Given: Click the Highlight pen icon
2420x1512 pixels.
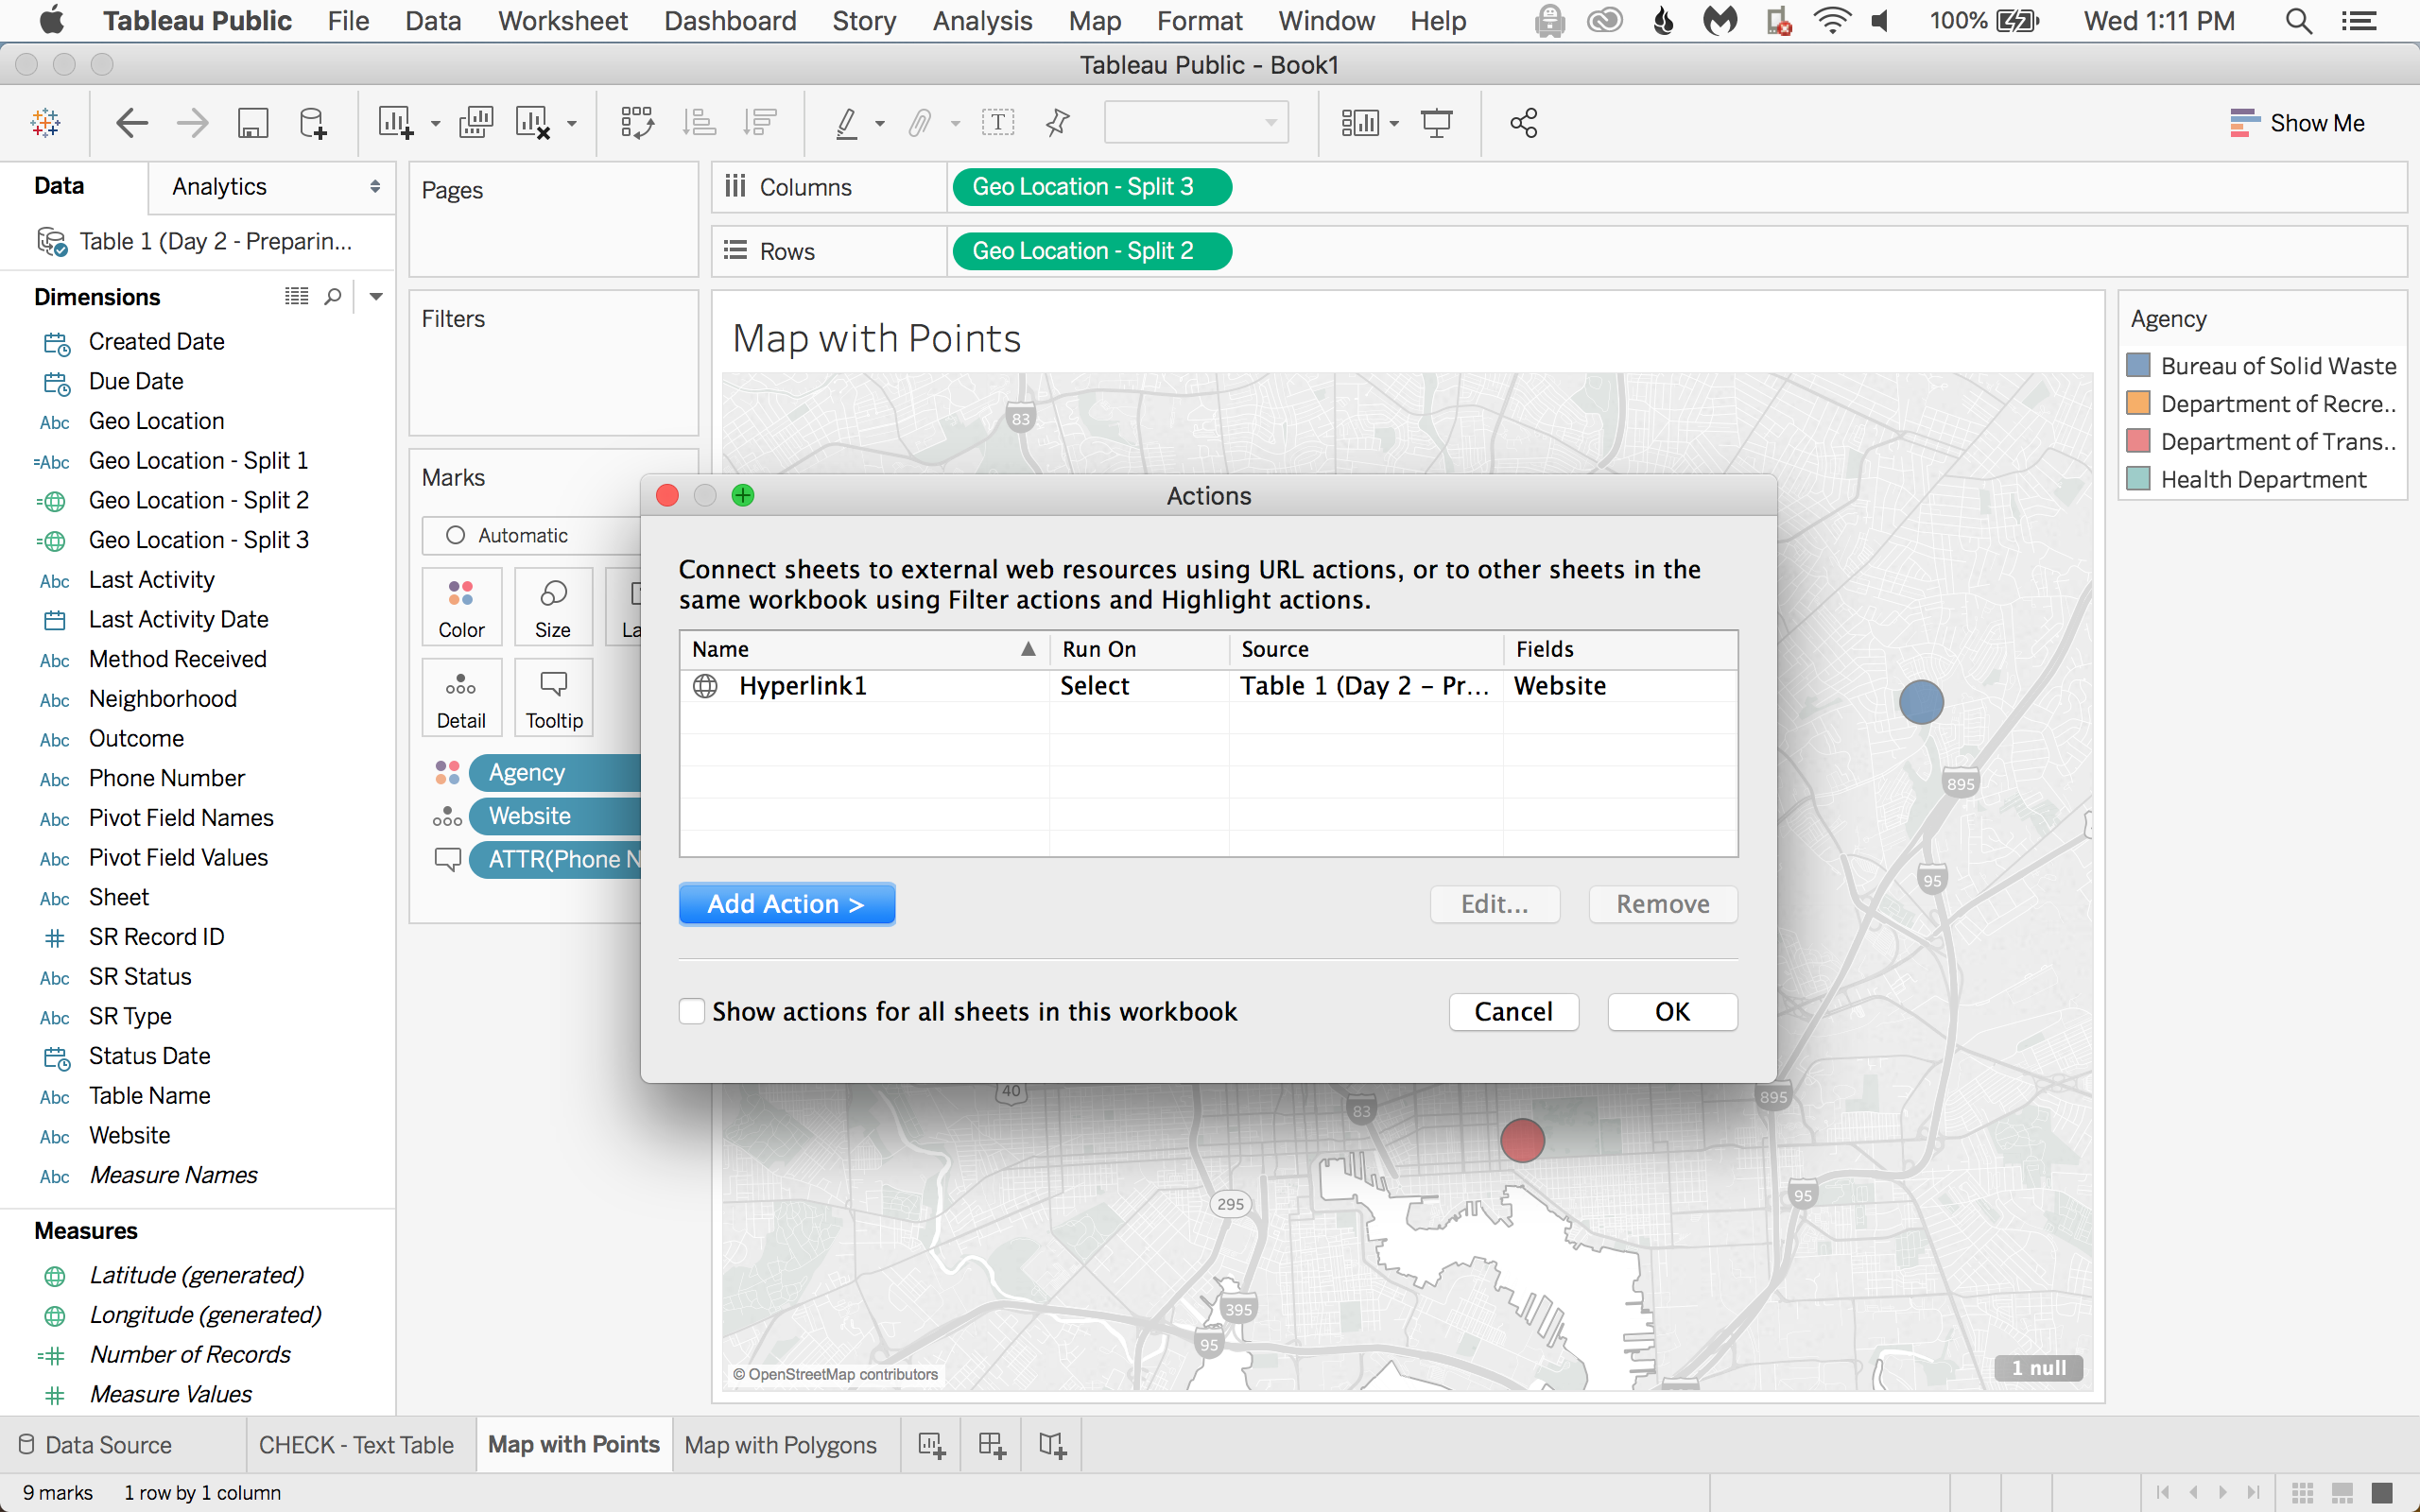Looking at the screenshot, I should coord(847,123).
